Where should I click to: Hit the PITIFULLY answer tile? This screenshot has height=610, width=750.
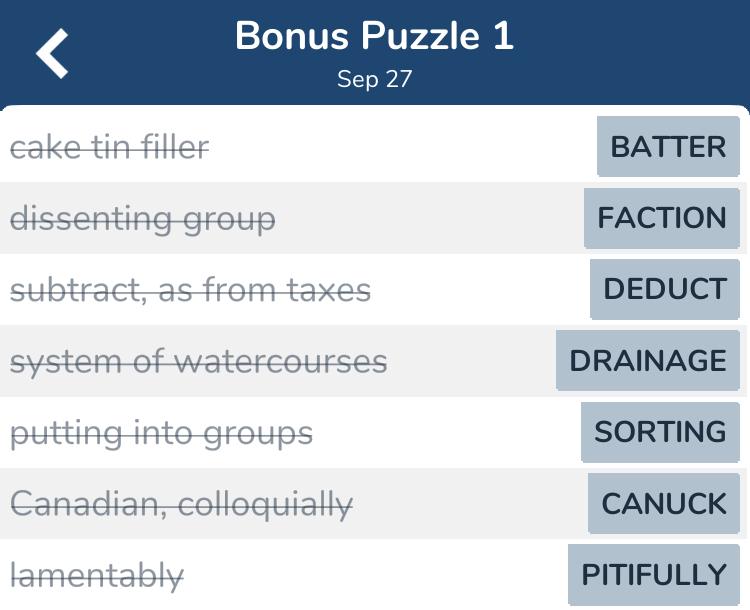pyautogui.click(x=654, y=575)
